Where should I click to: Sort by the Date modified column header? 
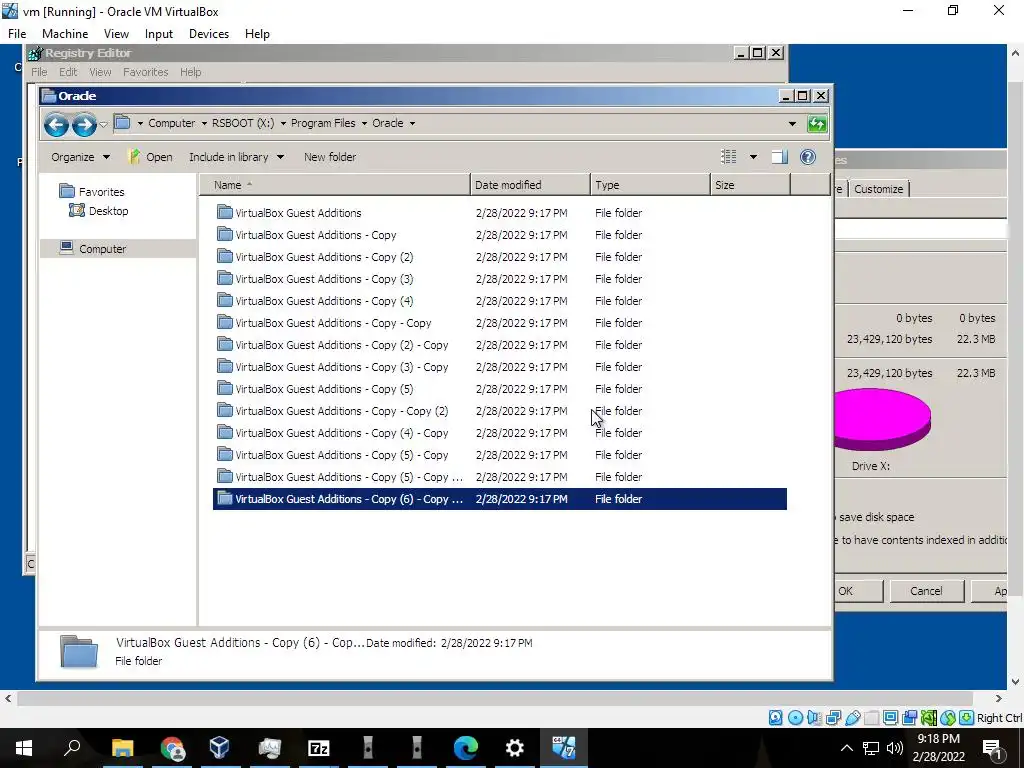(530, 185)
